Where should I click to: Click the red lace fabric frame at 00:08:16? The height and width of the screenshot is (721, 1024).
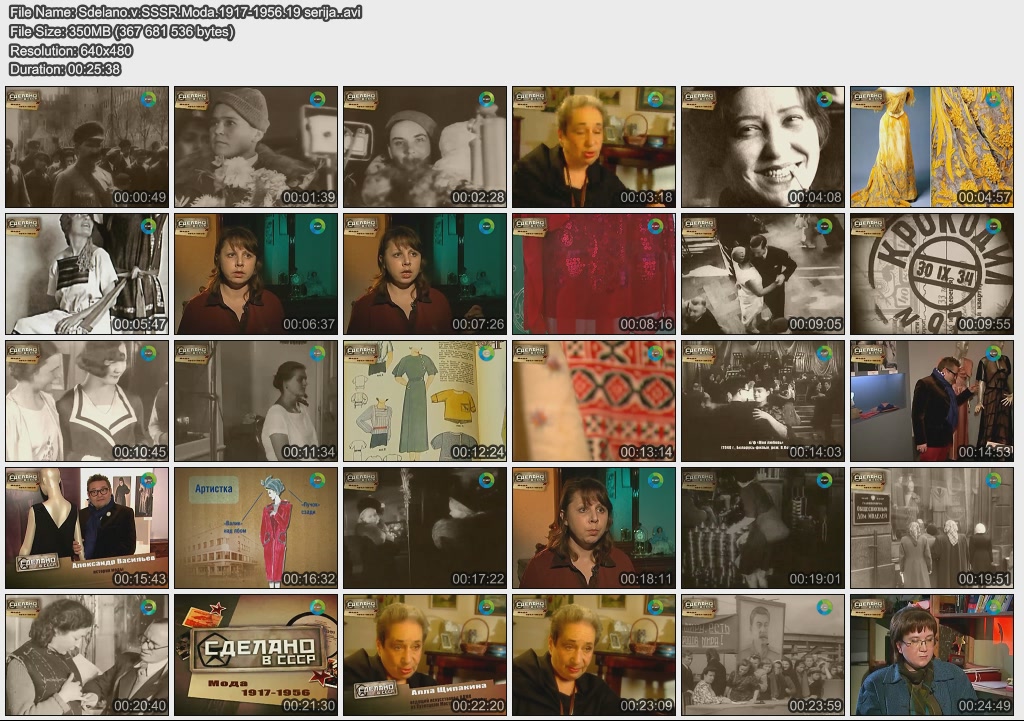(x=594, y=274)
